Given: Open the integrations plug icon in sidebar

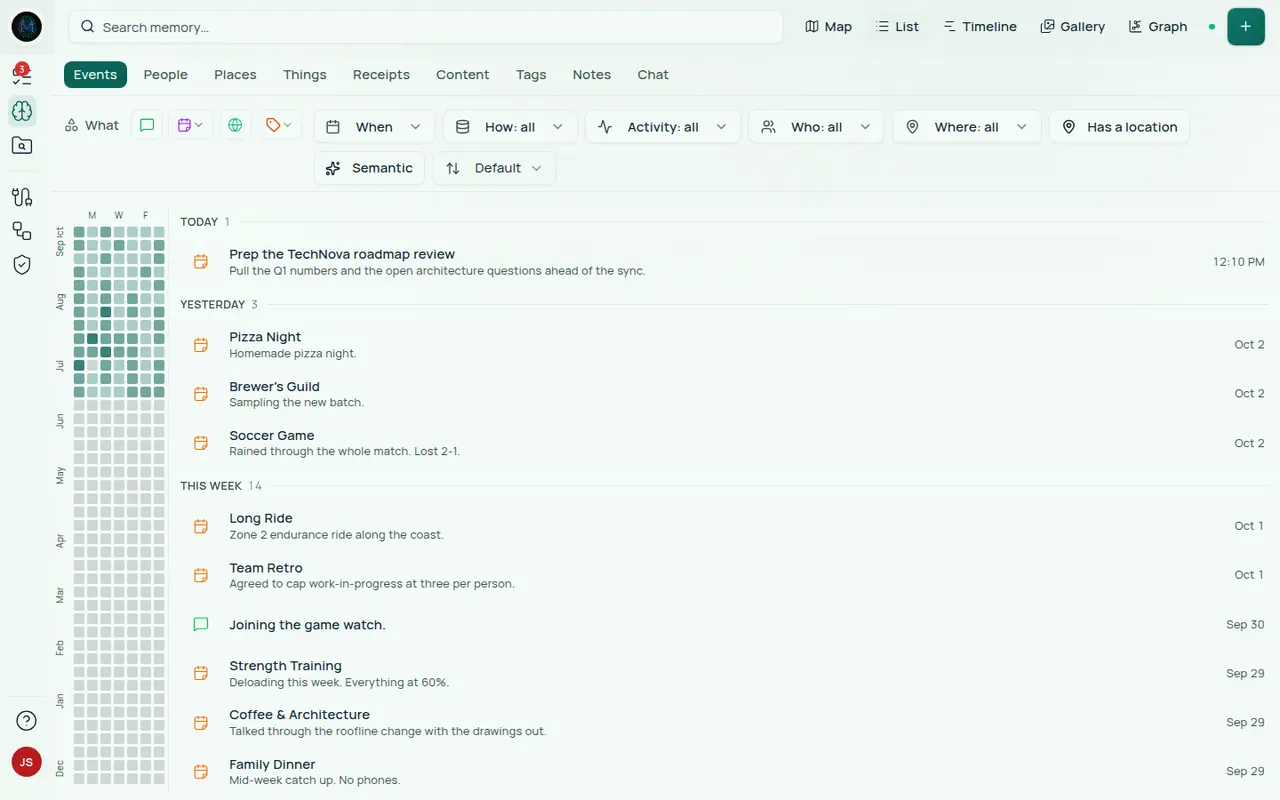Looking at the screenshot, I should tap(22, 197).
